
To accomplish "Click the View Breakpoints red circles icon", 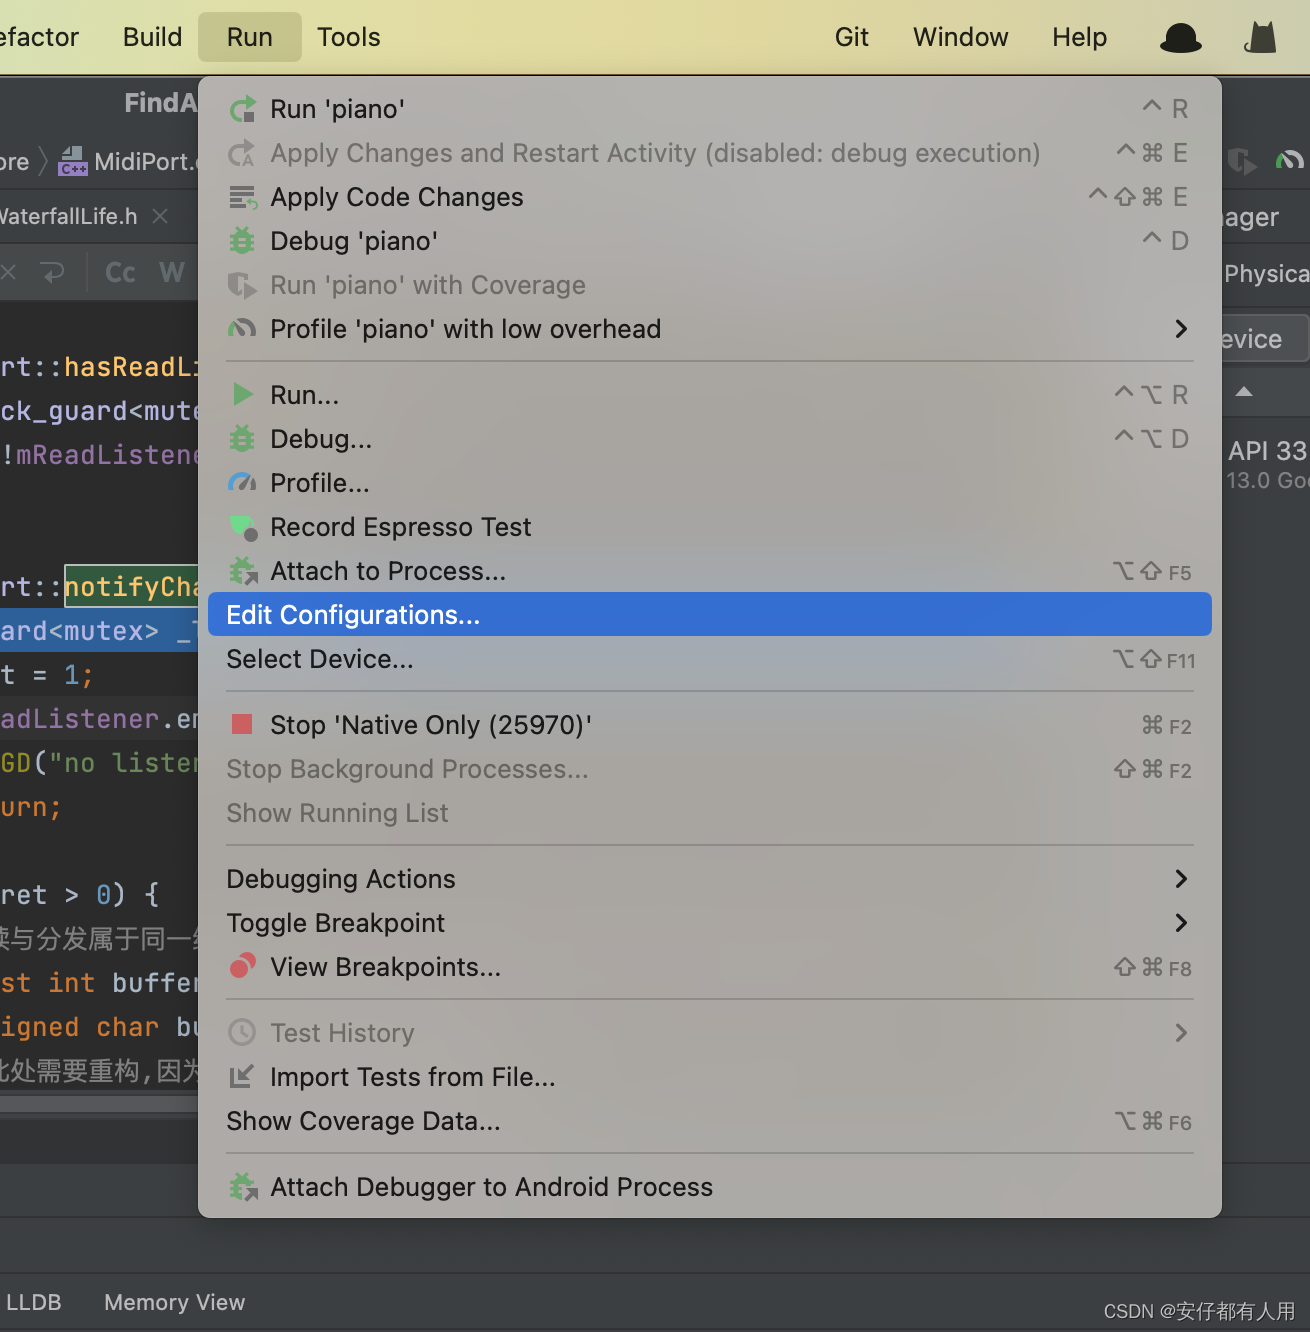I will tap(242, 967).
